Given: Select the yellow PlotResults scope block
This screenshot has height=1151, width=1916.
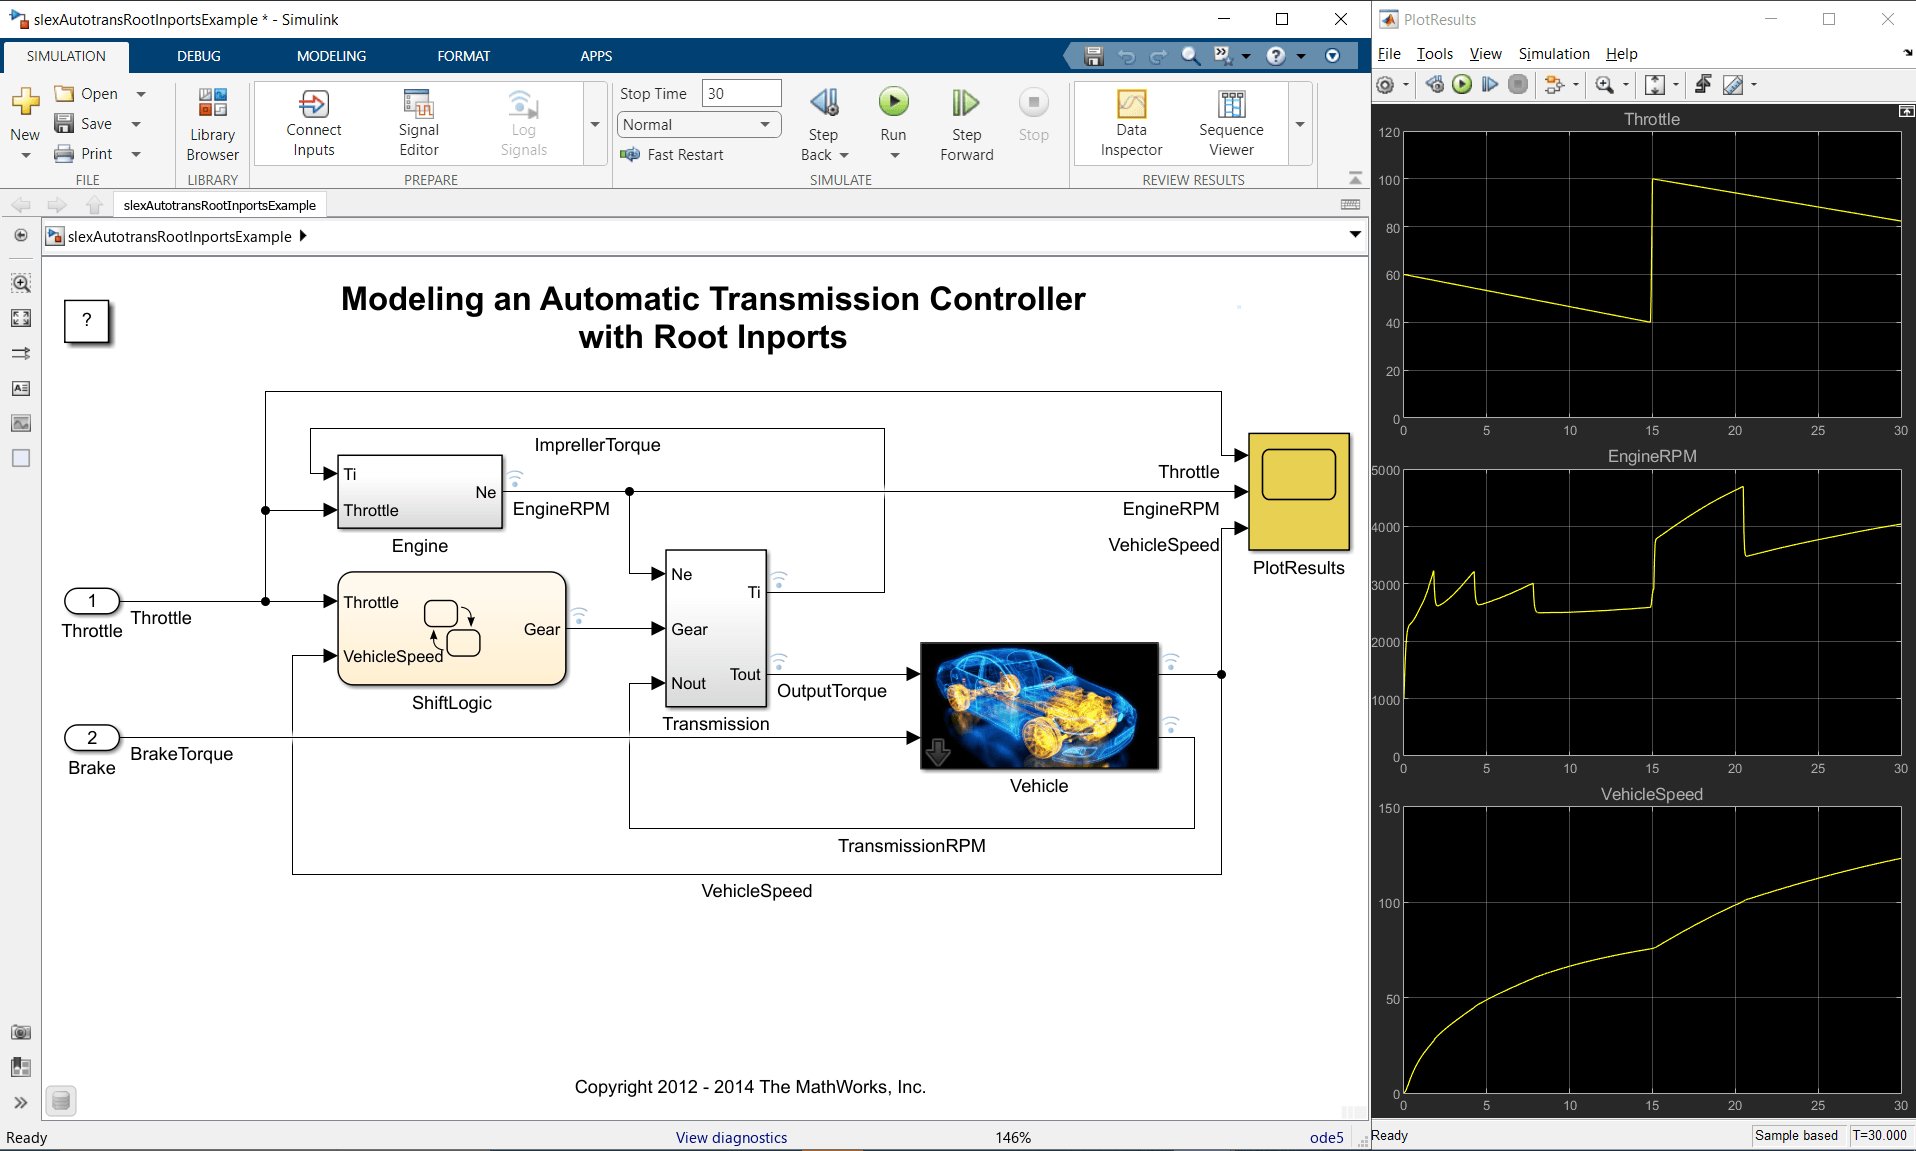Looking at the screenshot, I should click(1298, 491).
